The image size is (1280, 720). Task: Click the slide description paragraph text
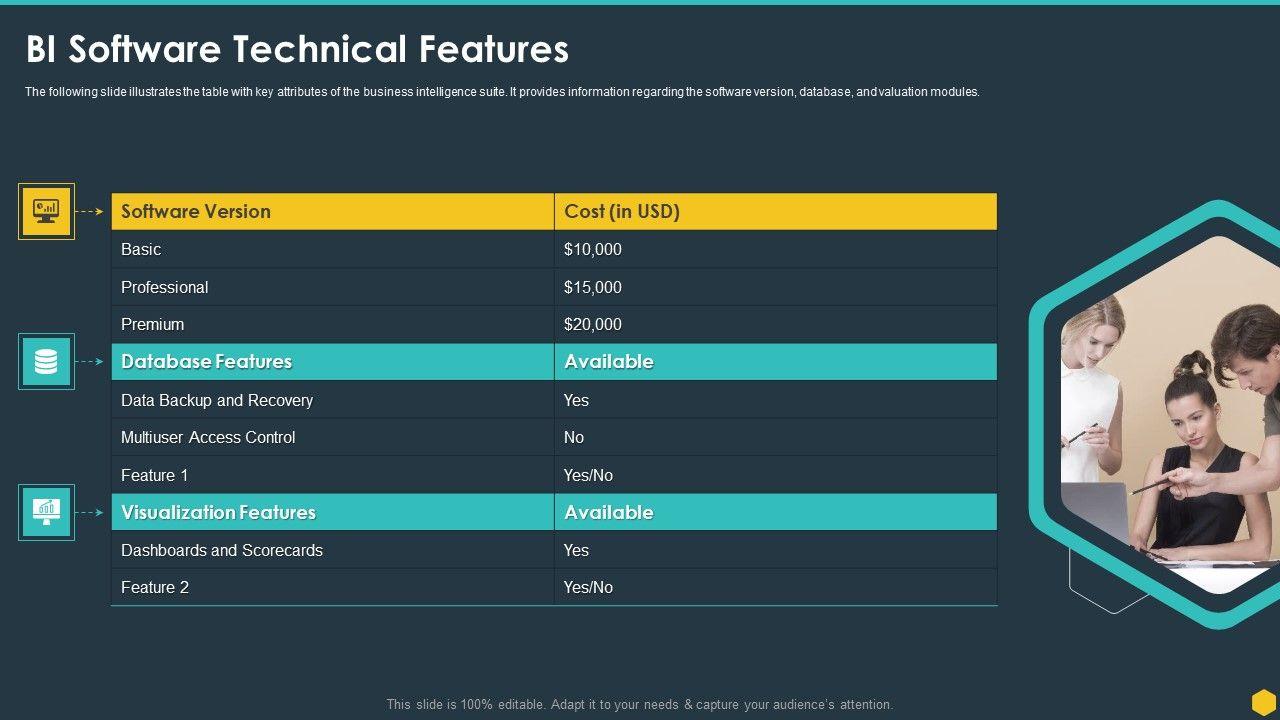502,92
